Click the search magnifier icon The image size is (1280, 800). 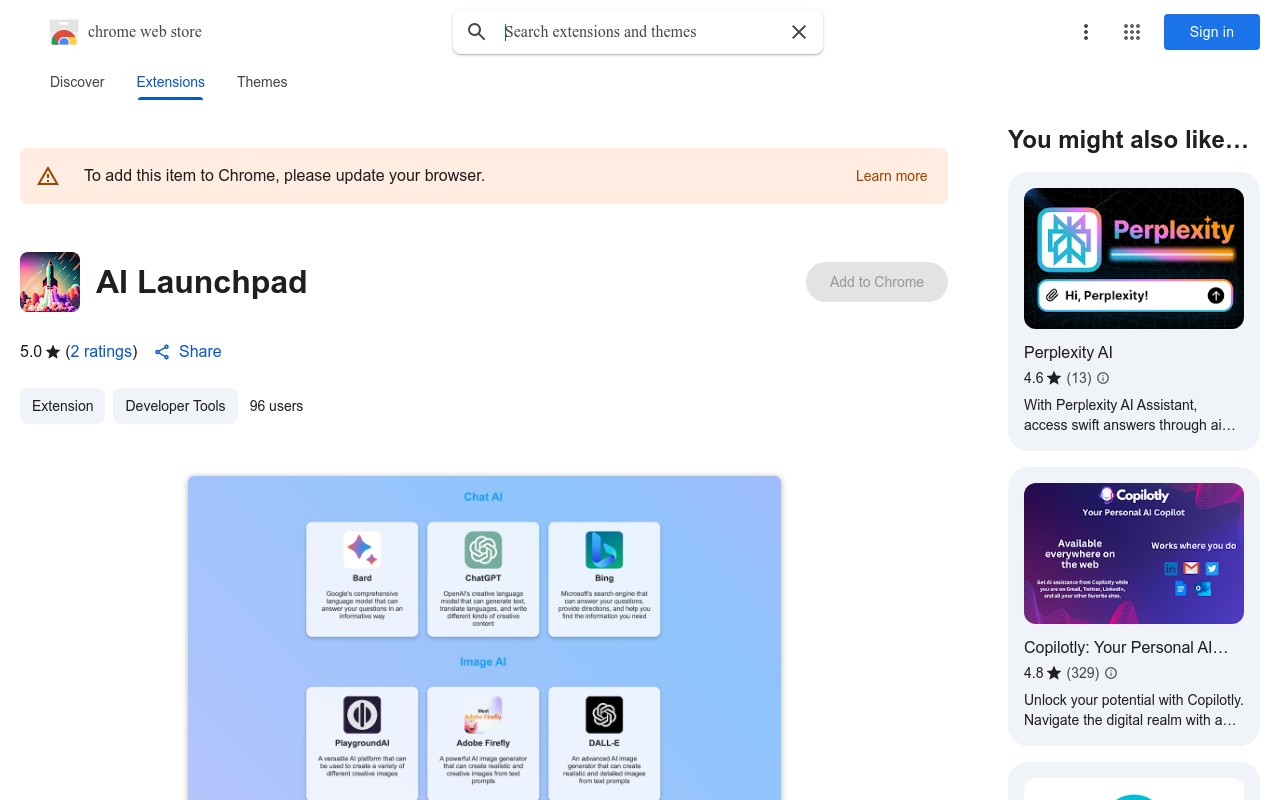pos(477,32)
